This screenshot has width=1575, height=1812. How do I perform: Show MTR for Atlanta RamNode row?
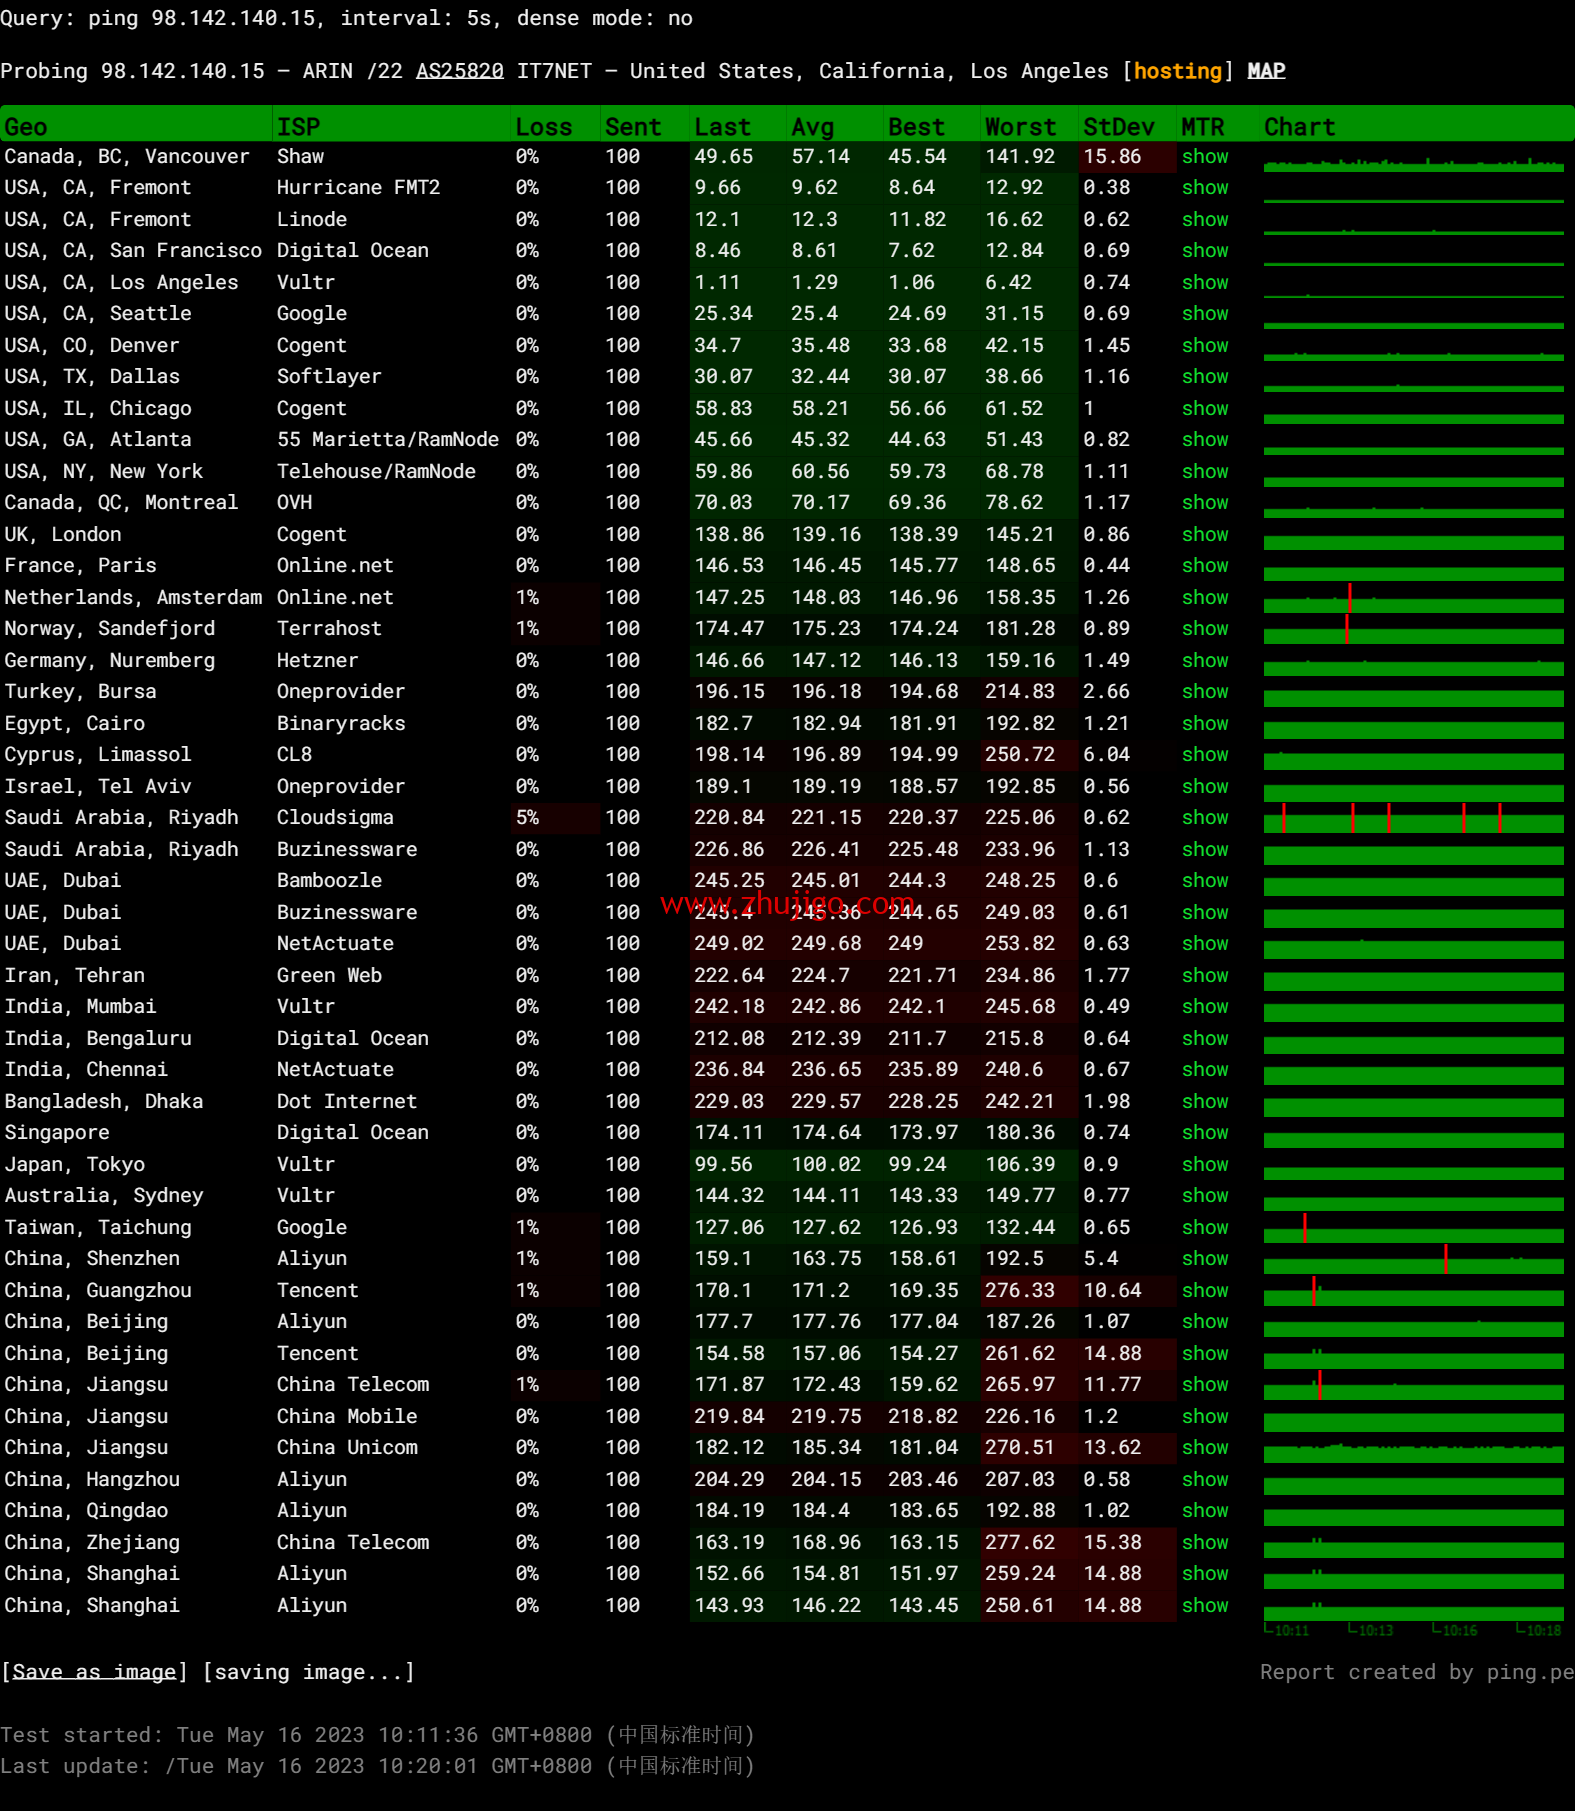coord(1205,440)
